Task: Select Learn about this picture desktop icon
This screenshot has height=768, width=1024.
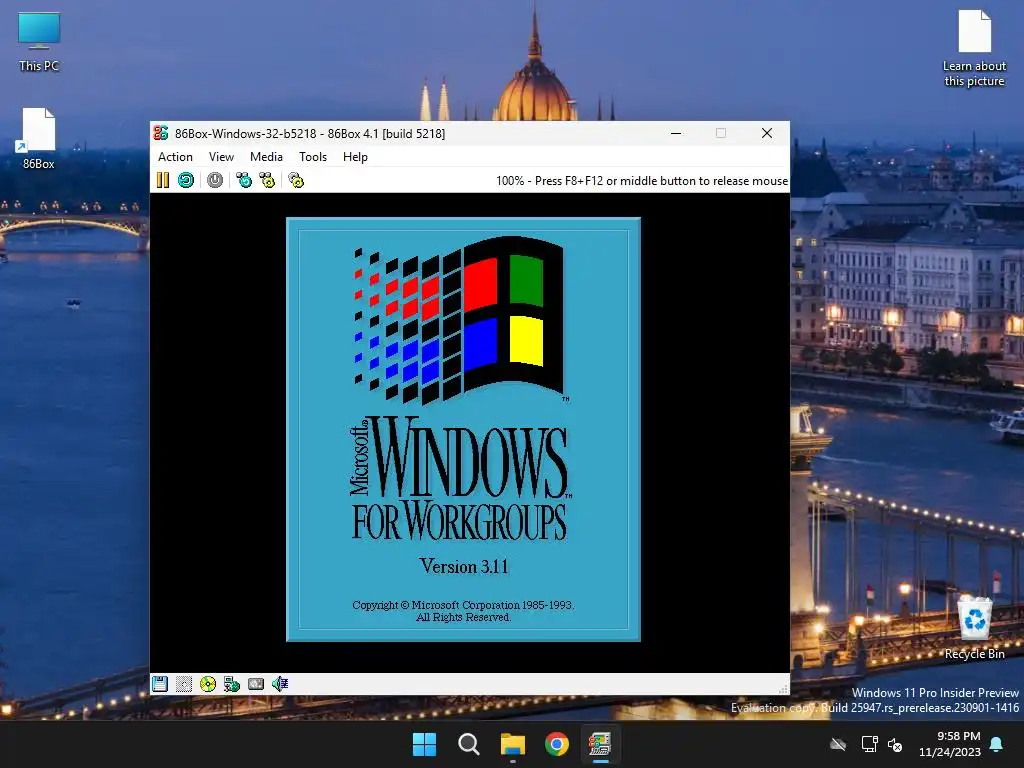Action: 974,49
